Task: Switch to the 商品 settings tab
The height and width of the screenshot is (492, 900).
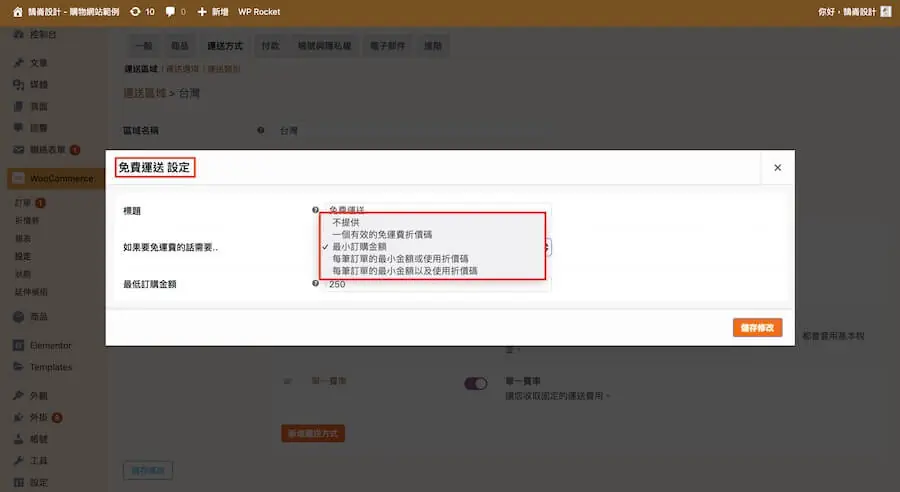Action: (180, 45)
